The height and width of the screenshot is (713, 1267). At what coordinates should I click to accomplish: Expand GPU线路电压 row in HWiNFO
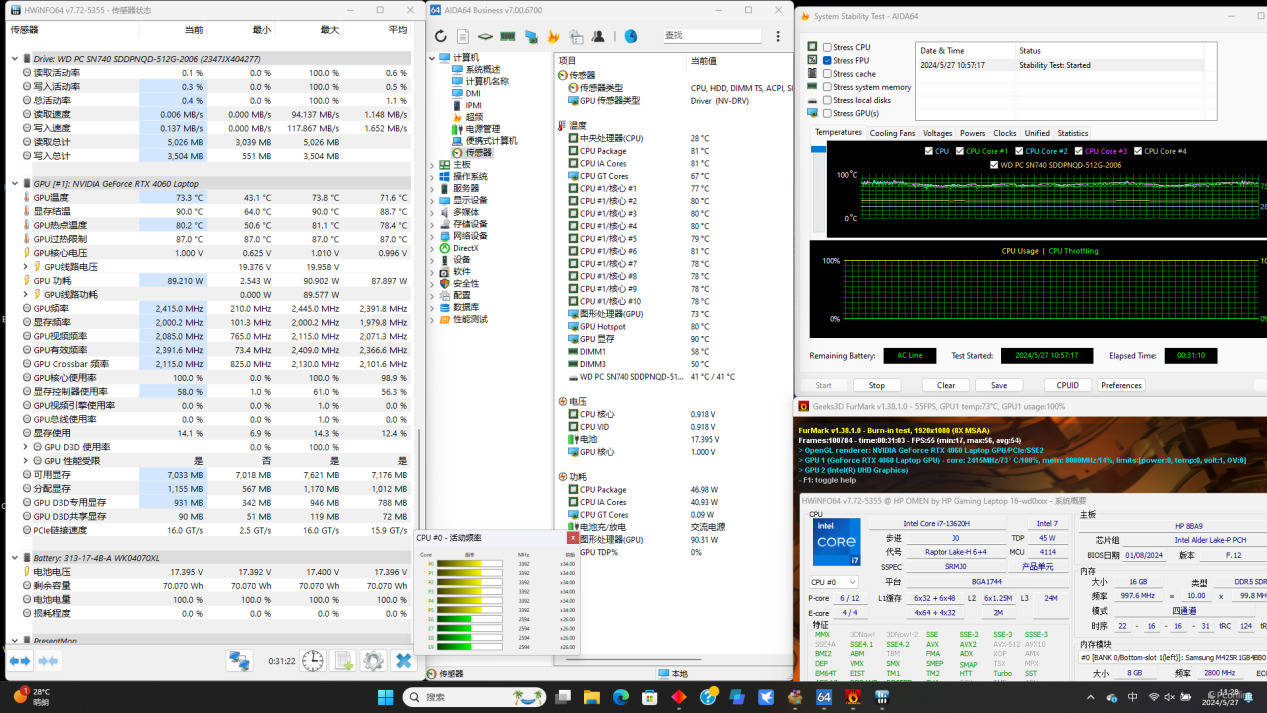(25, 267)
